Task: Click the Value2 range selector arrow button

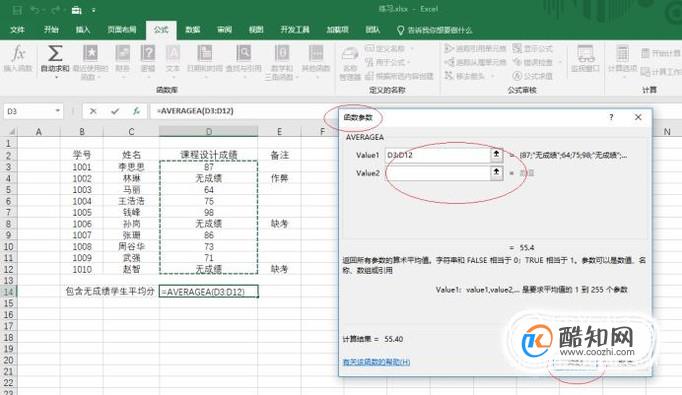Action: [x=496, y=172]
